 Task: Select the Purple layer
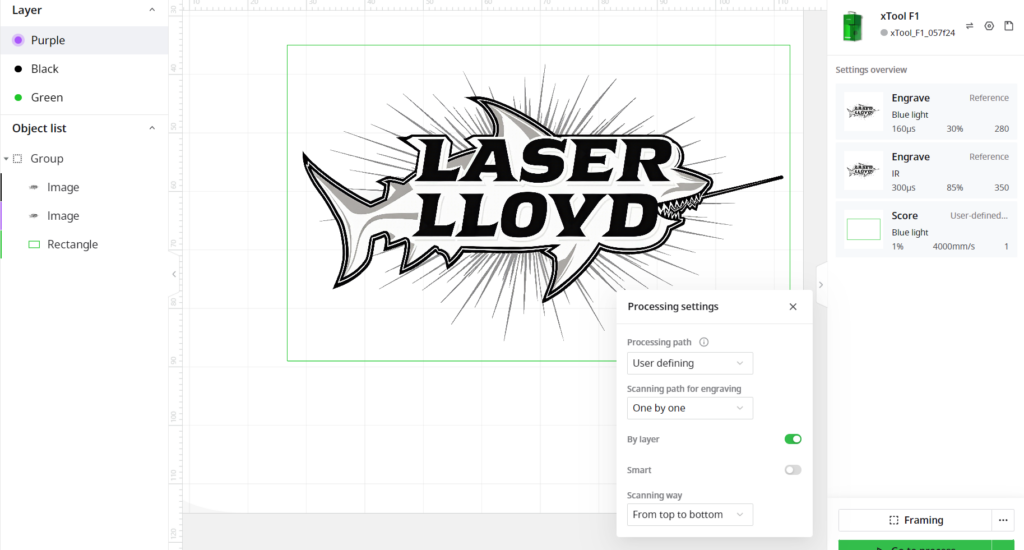(84, 40)
